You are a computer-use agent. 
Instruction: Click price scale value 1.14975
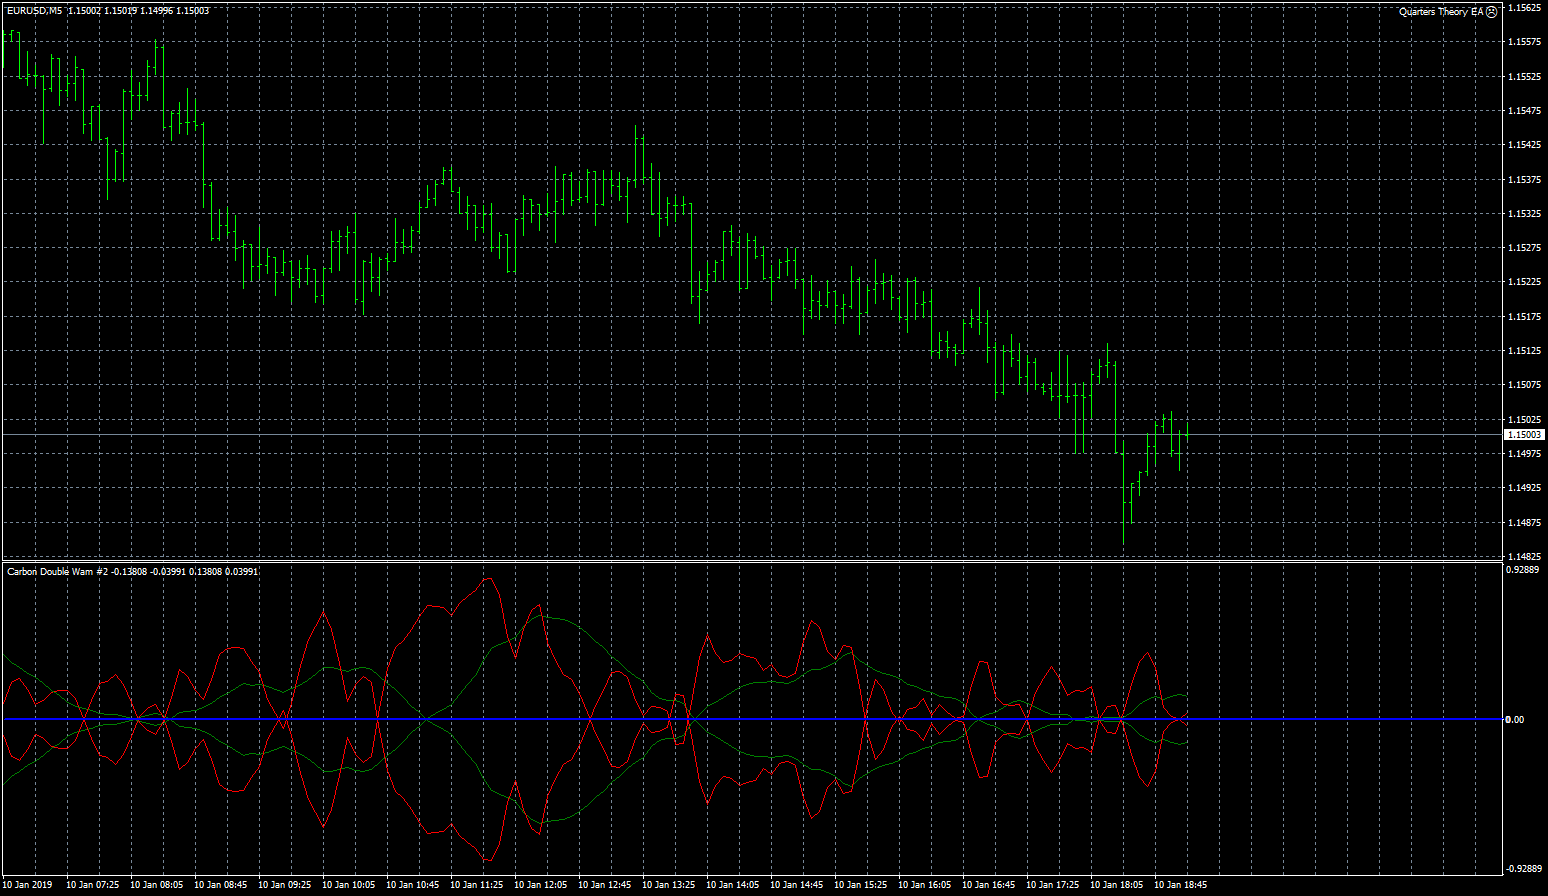tap(1524, 454)
